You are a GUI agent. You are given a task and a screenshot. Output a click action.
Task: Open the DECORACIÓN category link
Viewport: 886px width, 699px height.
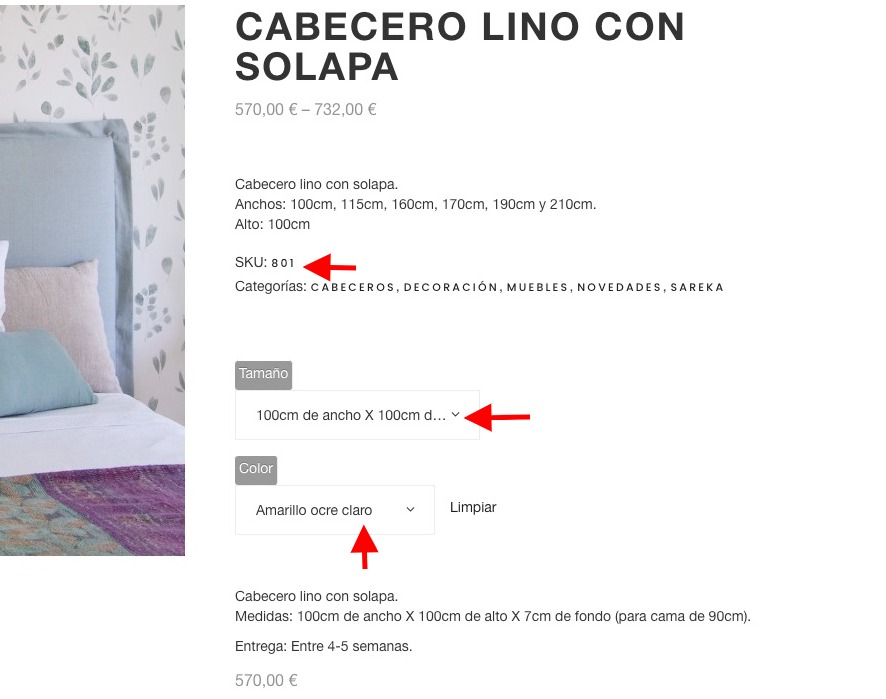(450, 287)
